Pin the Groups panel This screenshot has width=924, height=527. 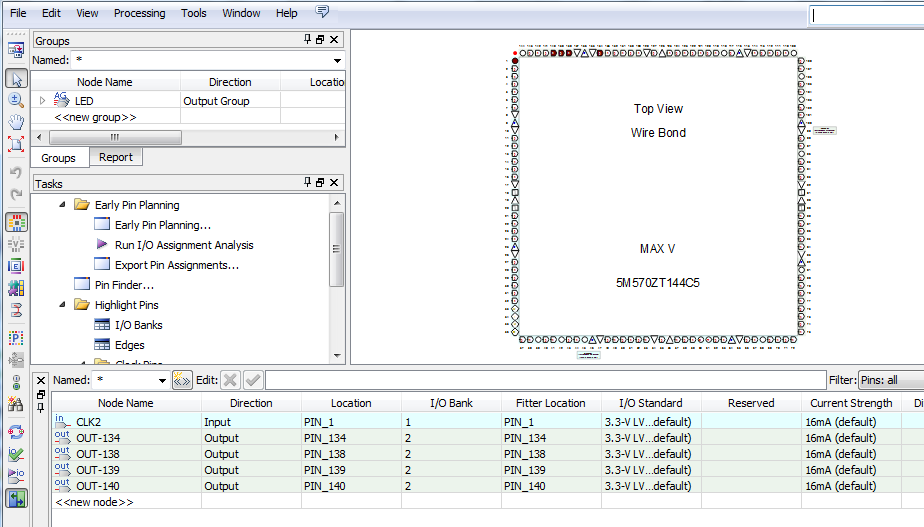[308, 39]
